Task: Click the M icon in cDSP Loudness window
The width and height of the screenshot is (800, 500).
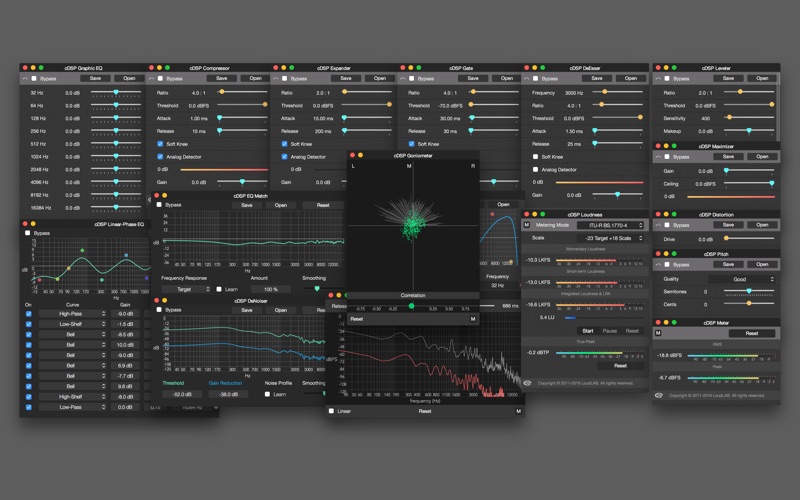Action: pos(527,225)
